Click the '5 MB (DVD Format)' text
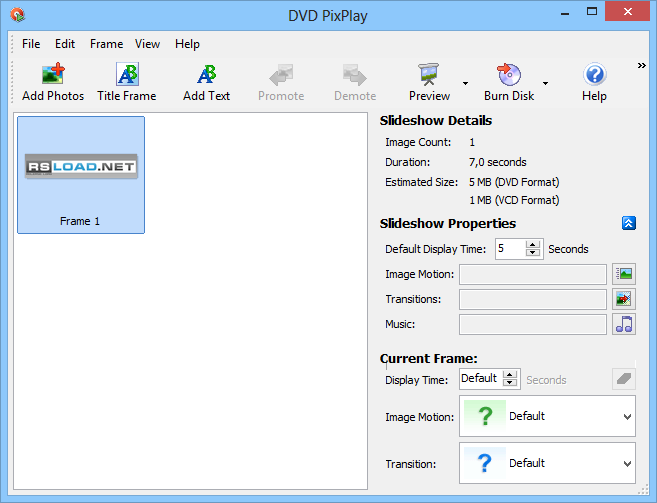The image size is (657, 503). click(514, 182)
